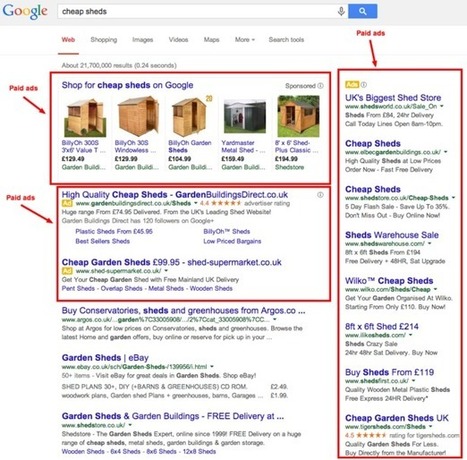Expand dropdown arrow next to elbecgardenbuildings.co.uk URL
467x460 pixels.
click(445, 152)
